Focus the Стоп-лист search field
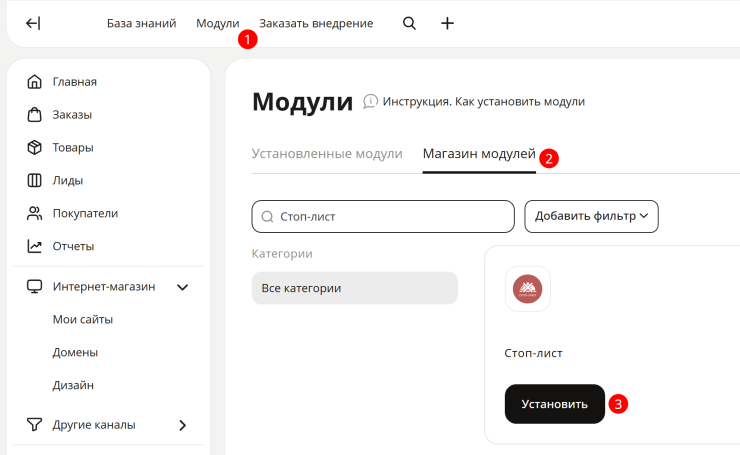The image size is (740, 455). tap(383, 217)
